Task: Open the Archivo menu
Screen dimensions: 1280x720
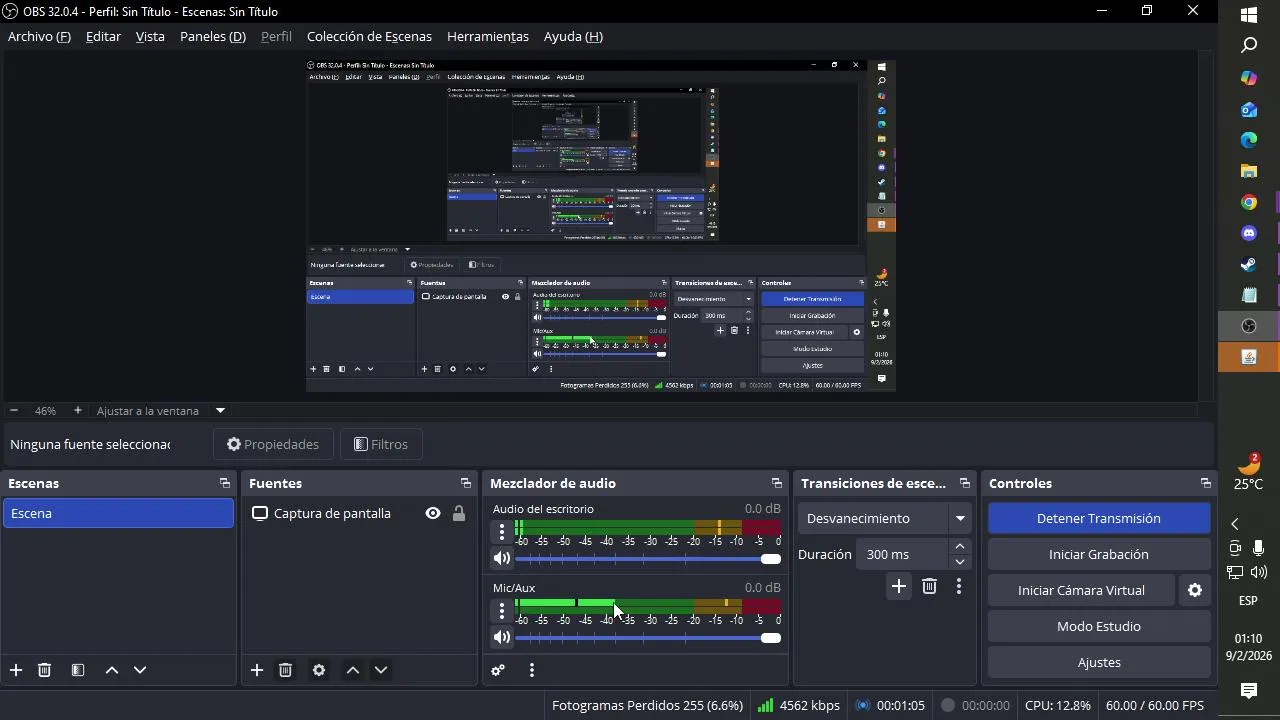Action: (x=39, y=36)
